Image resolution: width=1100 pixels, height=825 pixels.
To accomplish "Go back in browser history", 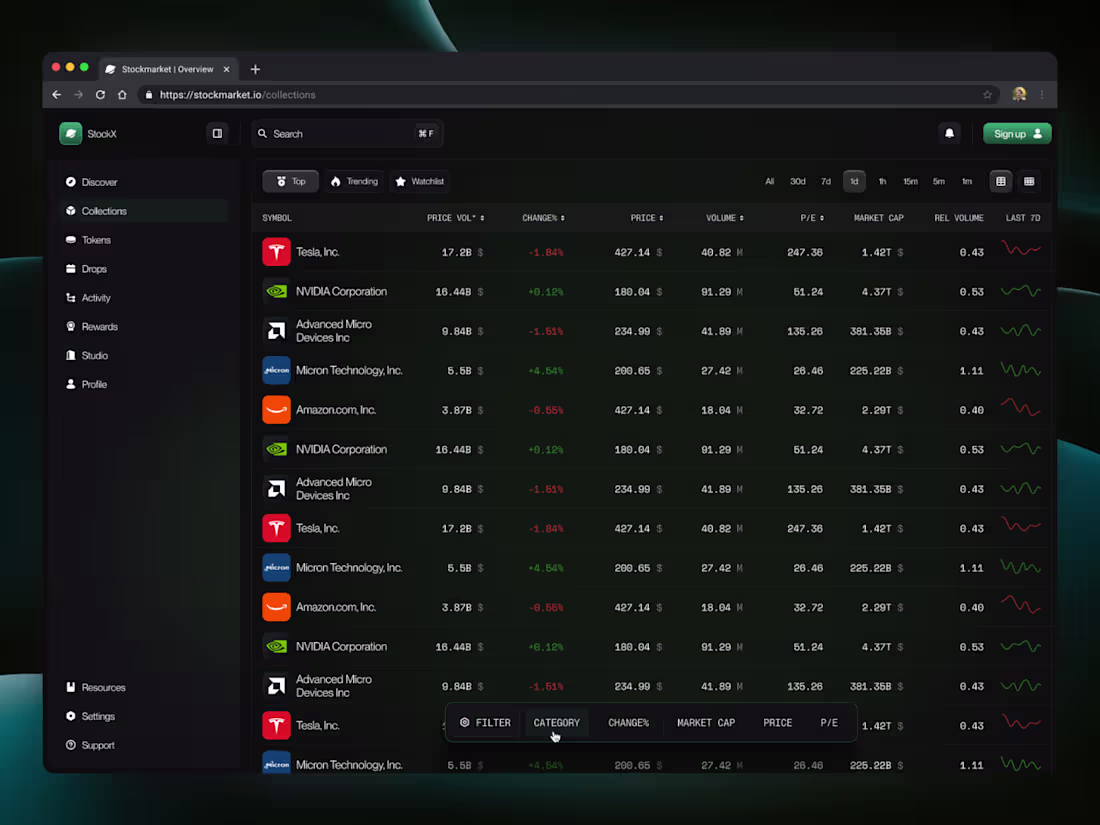I will pyautogui.click(x=57, y=95).
